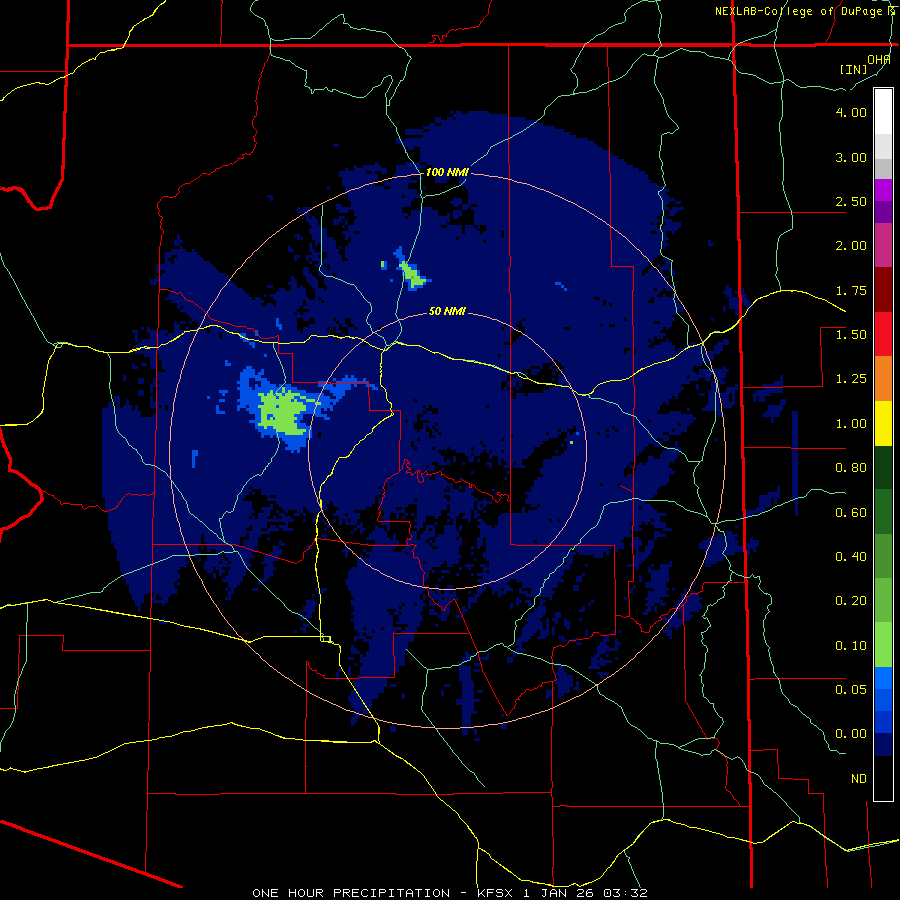
Task: Click the light gray 3.00 legend swatch
Action: pos(883,146)
